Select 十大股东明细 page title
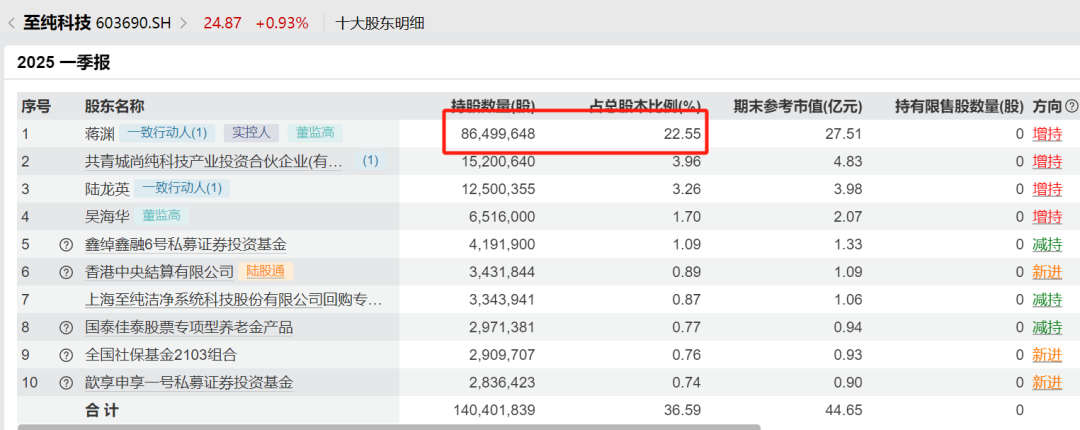The height and width of the screenshot is (430, 1080). tap(380, 23)
